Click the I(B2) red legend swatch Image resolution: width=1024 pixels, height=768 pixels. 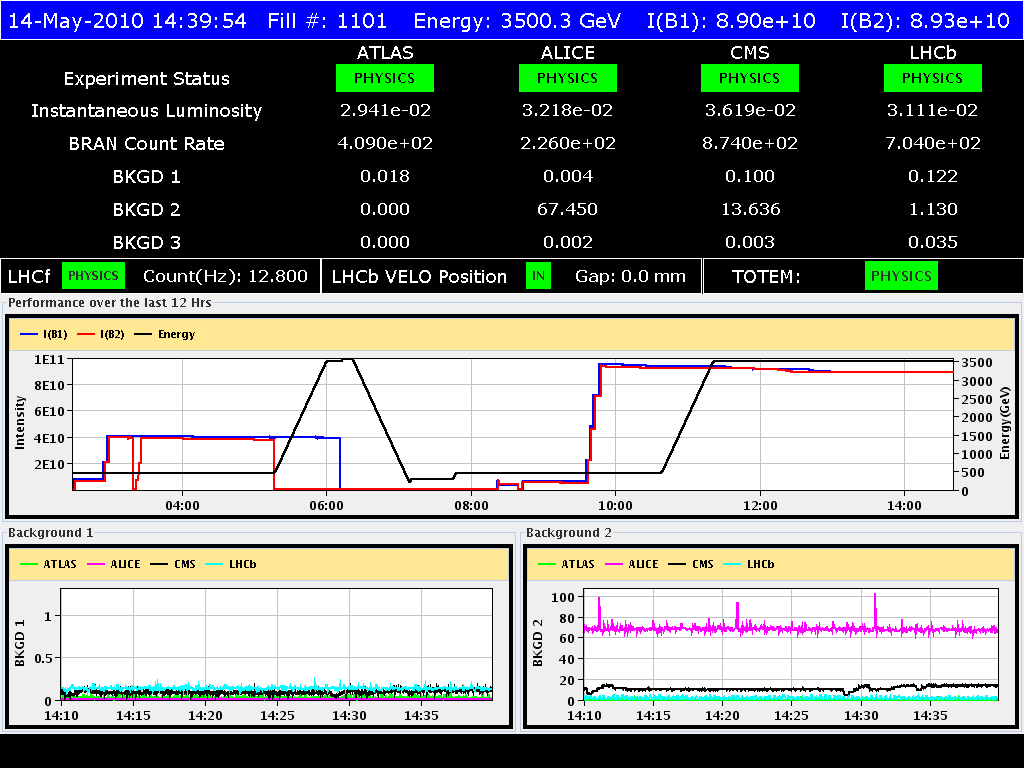coord(86,334)
